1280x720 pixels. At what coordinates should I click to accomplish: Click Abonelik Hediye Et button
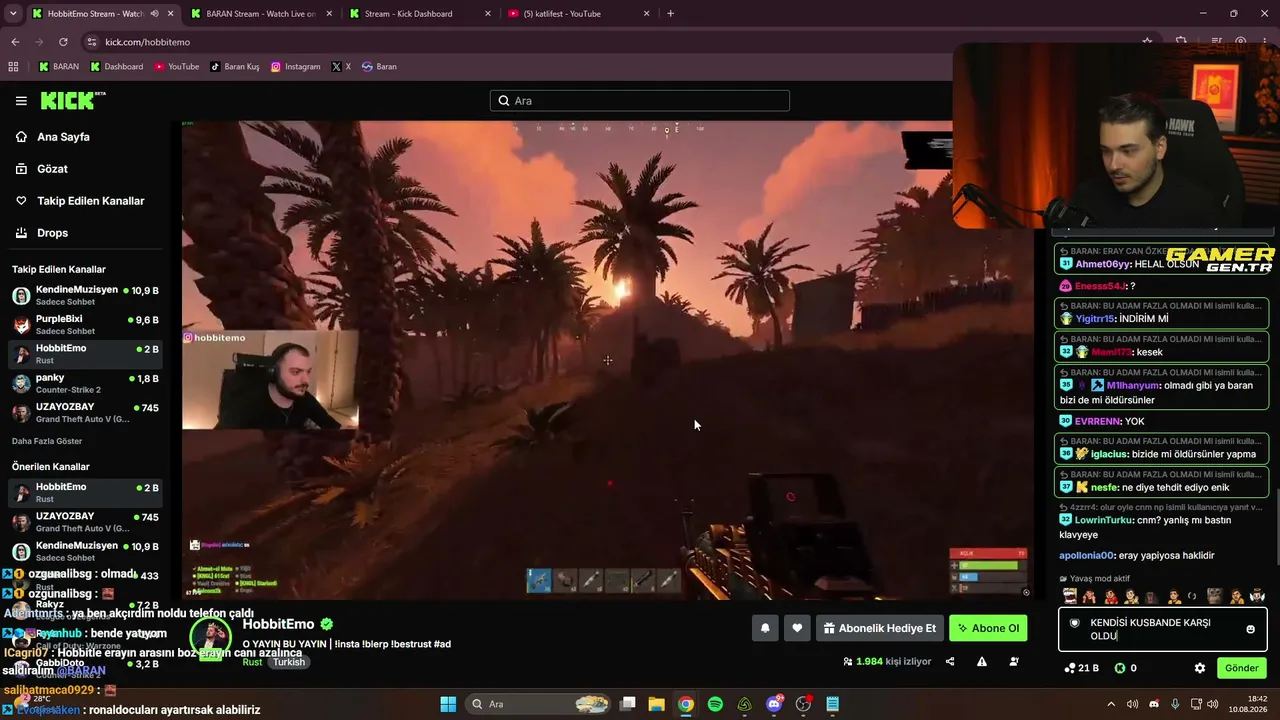(x=880, y=628)
